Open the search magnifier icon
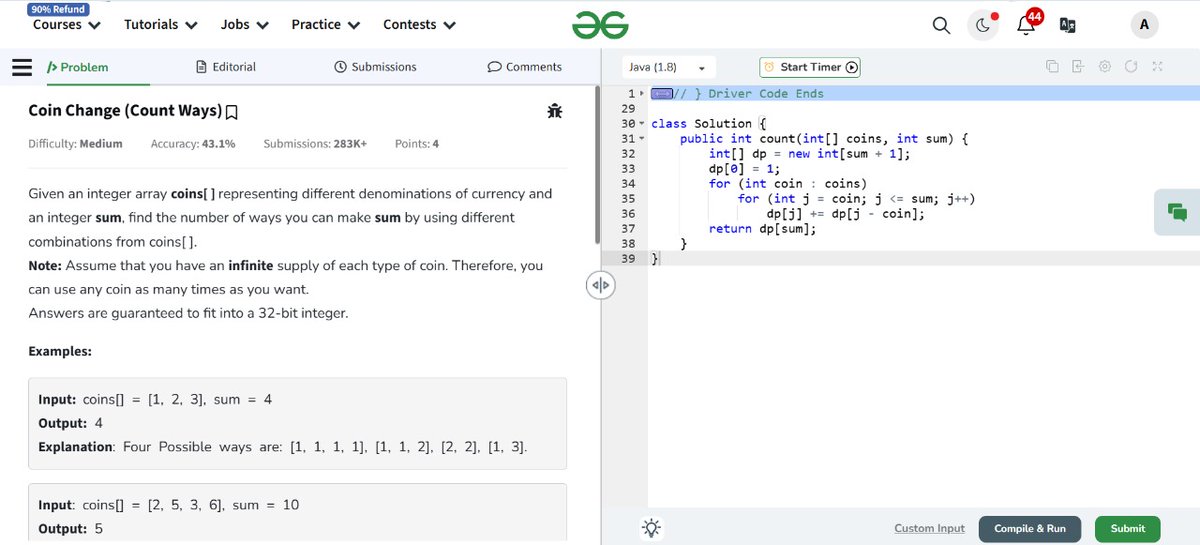 point(941,25)
